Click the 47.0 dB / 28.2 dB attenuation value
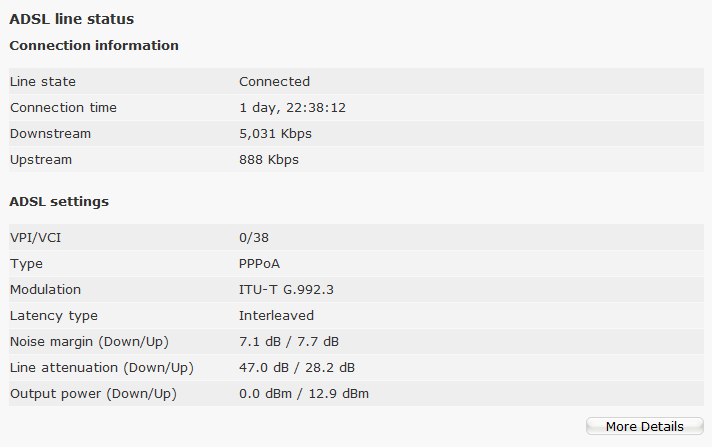This screenshot has width=712, height=447. click(x=297, y=368)
